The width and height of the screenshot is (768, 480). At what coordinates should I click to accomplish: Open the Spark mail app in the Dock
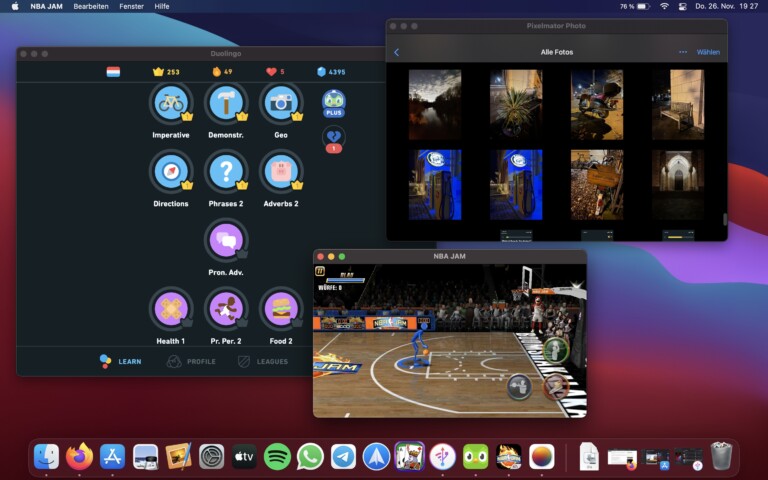(376, 456)
